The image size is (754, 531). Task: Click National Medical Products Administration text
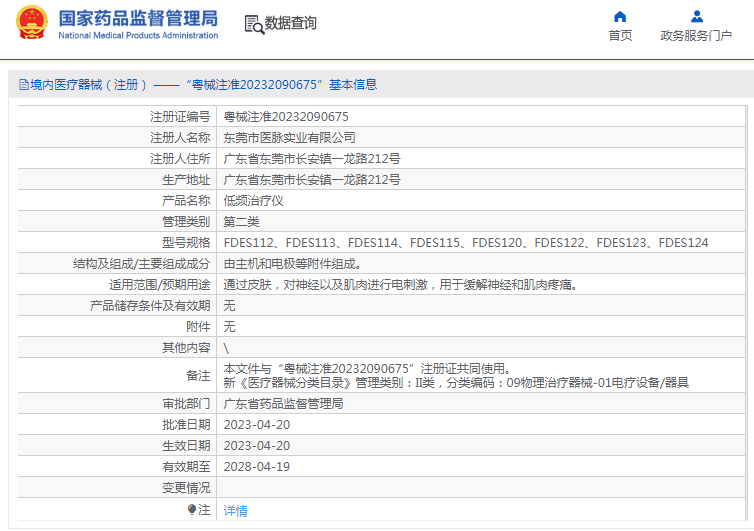click(x=138, y=36)
